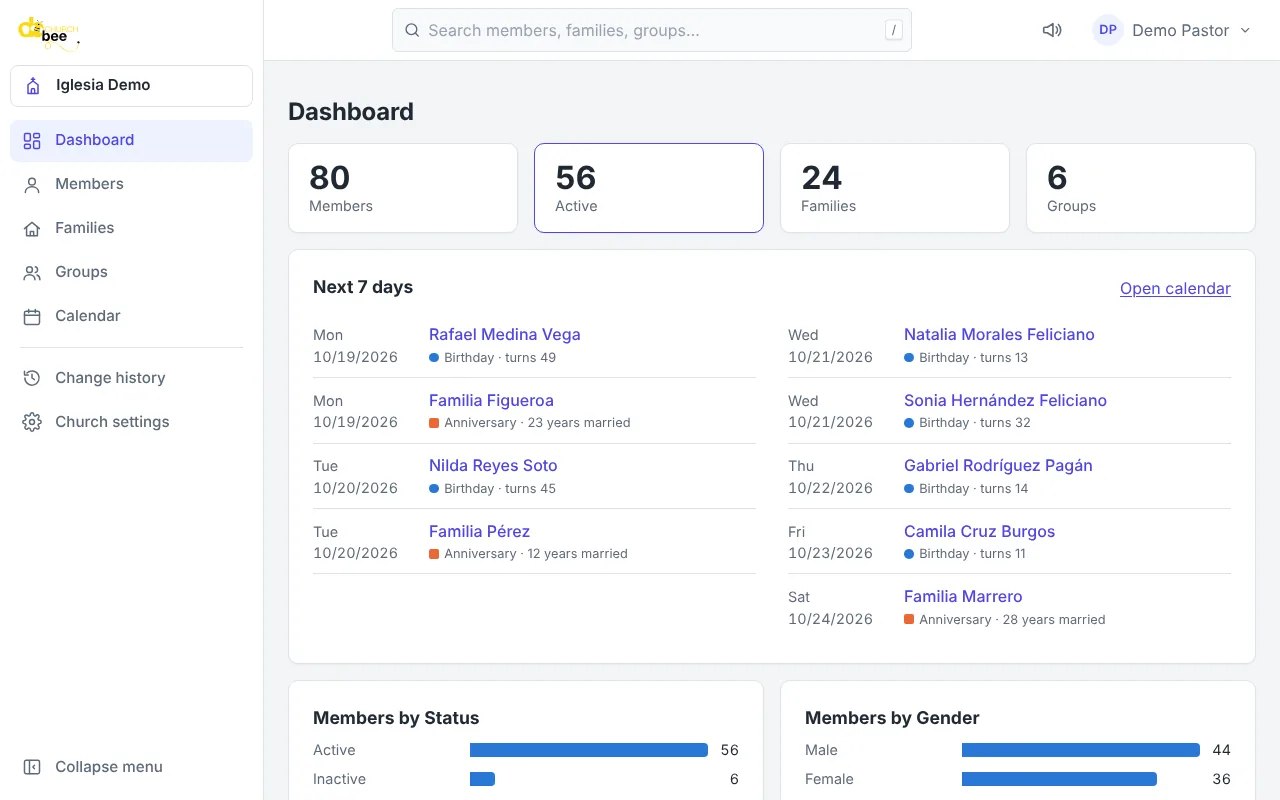
Task: Click the ChurchBee logo
Action: [48, 32]
